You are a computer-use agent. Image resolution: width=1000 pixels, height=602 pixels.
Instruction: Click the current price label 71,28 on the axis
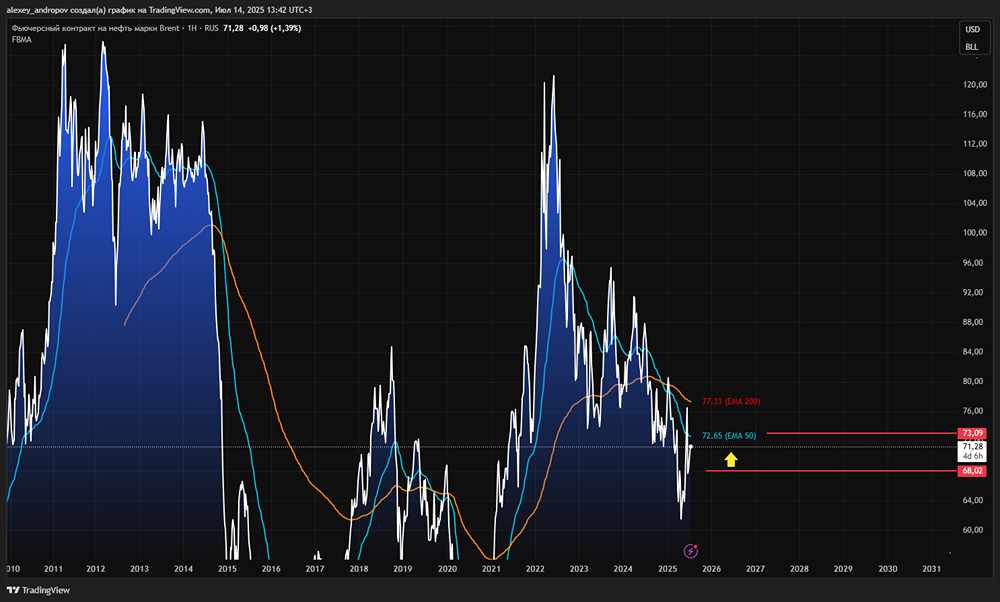[x=973, y=446]
